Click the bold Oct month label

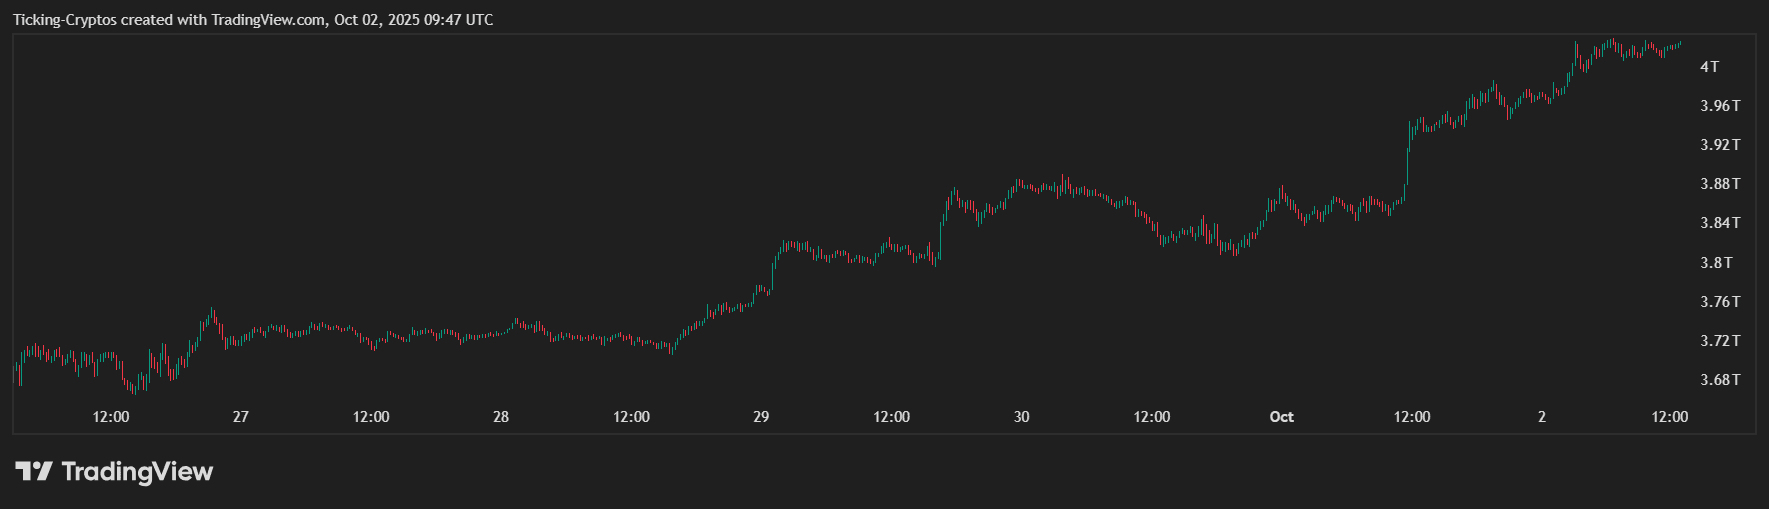(x=1281, y=417)
